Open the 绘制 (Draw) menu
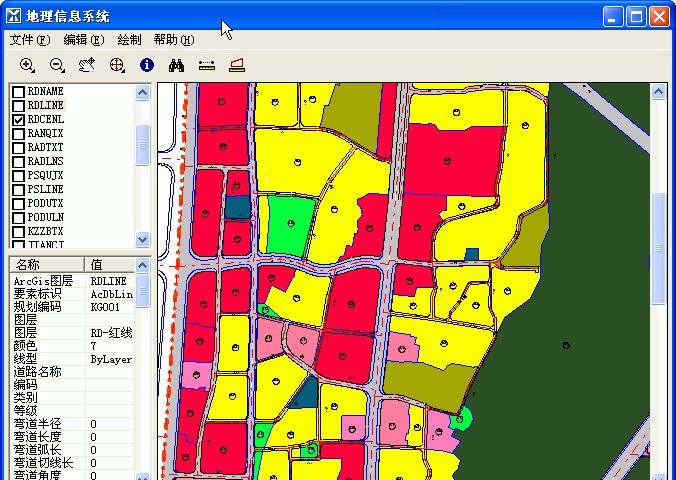 [129, 40]
